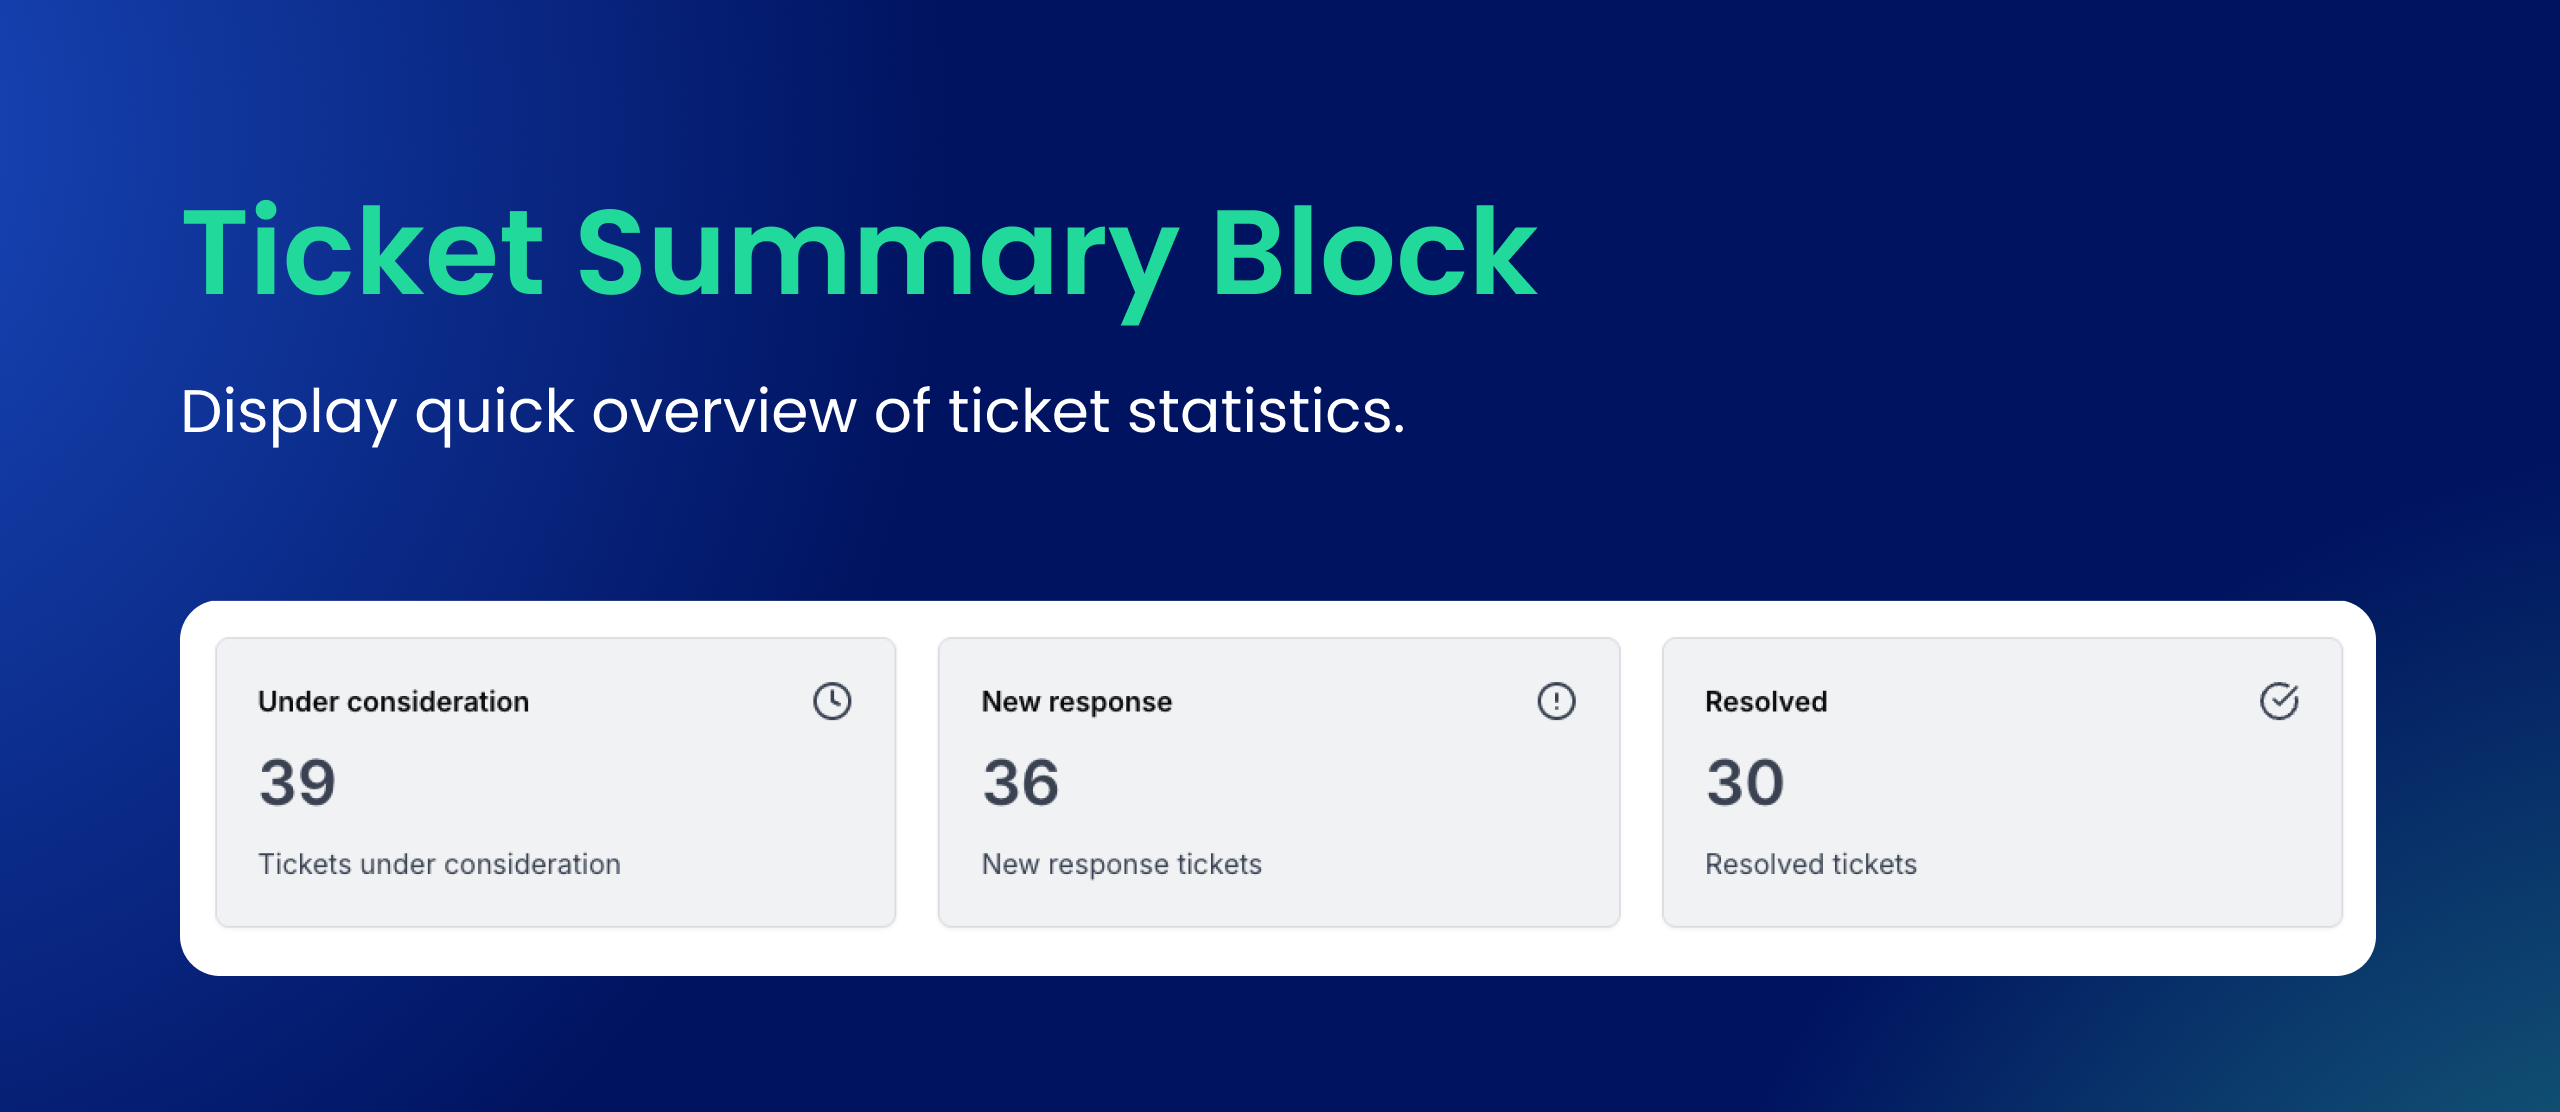
Task: Select the exclamation icon on New response card
Action: (1556, 700)
